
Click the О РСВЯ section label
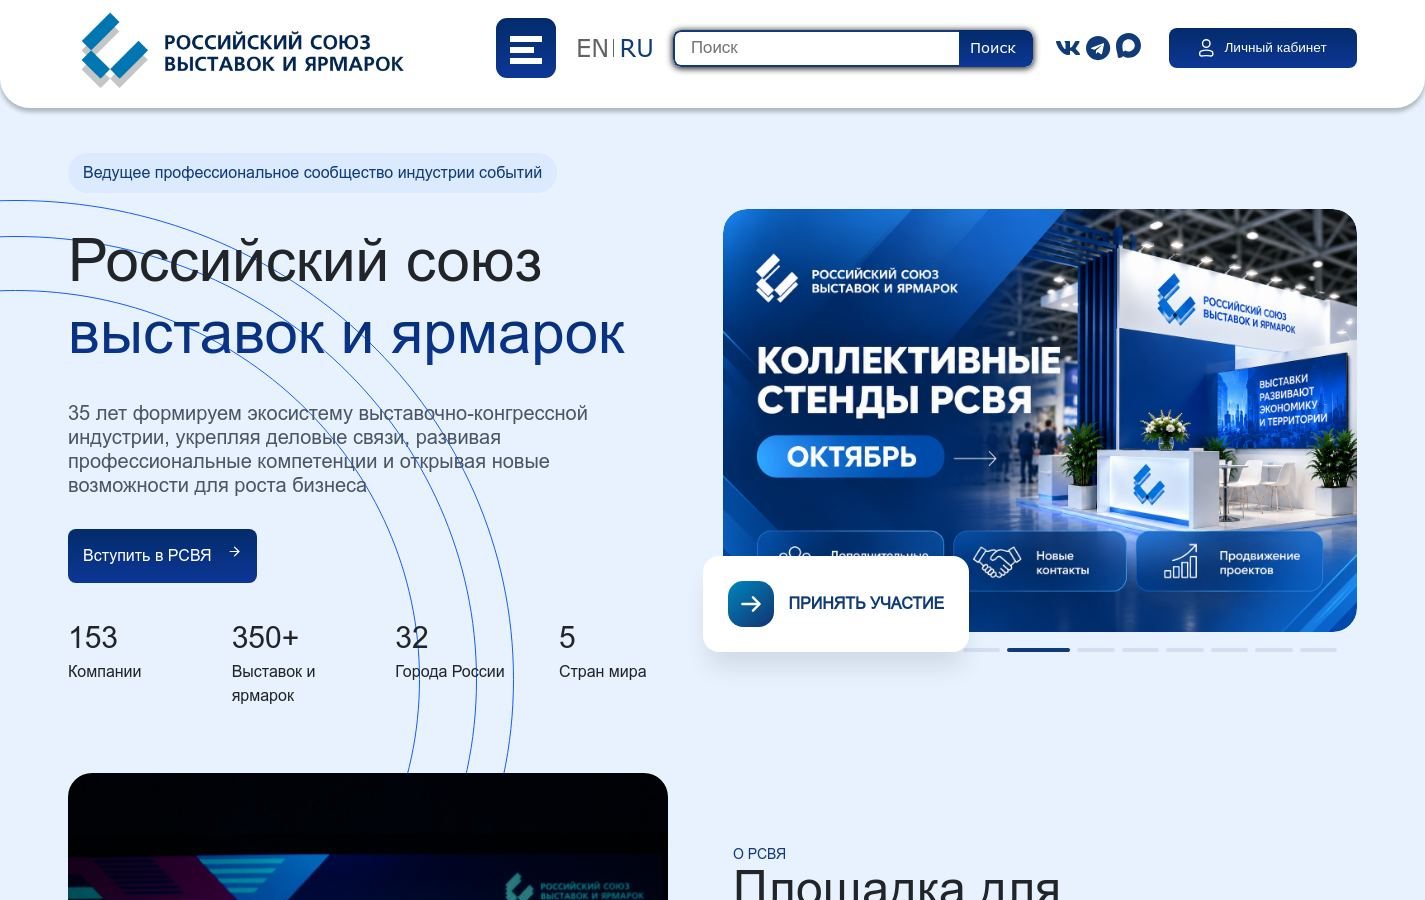pyautogui.click(x=759, y=853)
